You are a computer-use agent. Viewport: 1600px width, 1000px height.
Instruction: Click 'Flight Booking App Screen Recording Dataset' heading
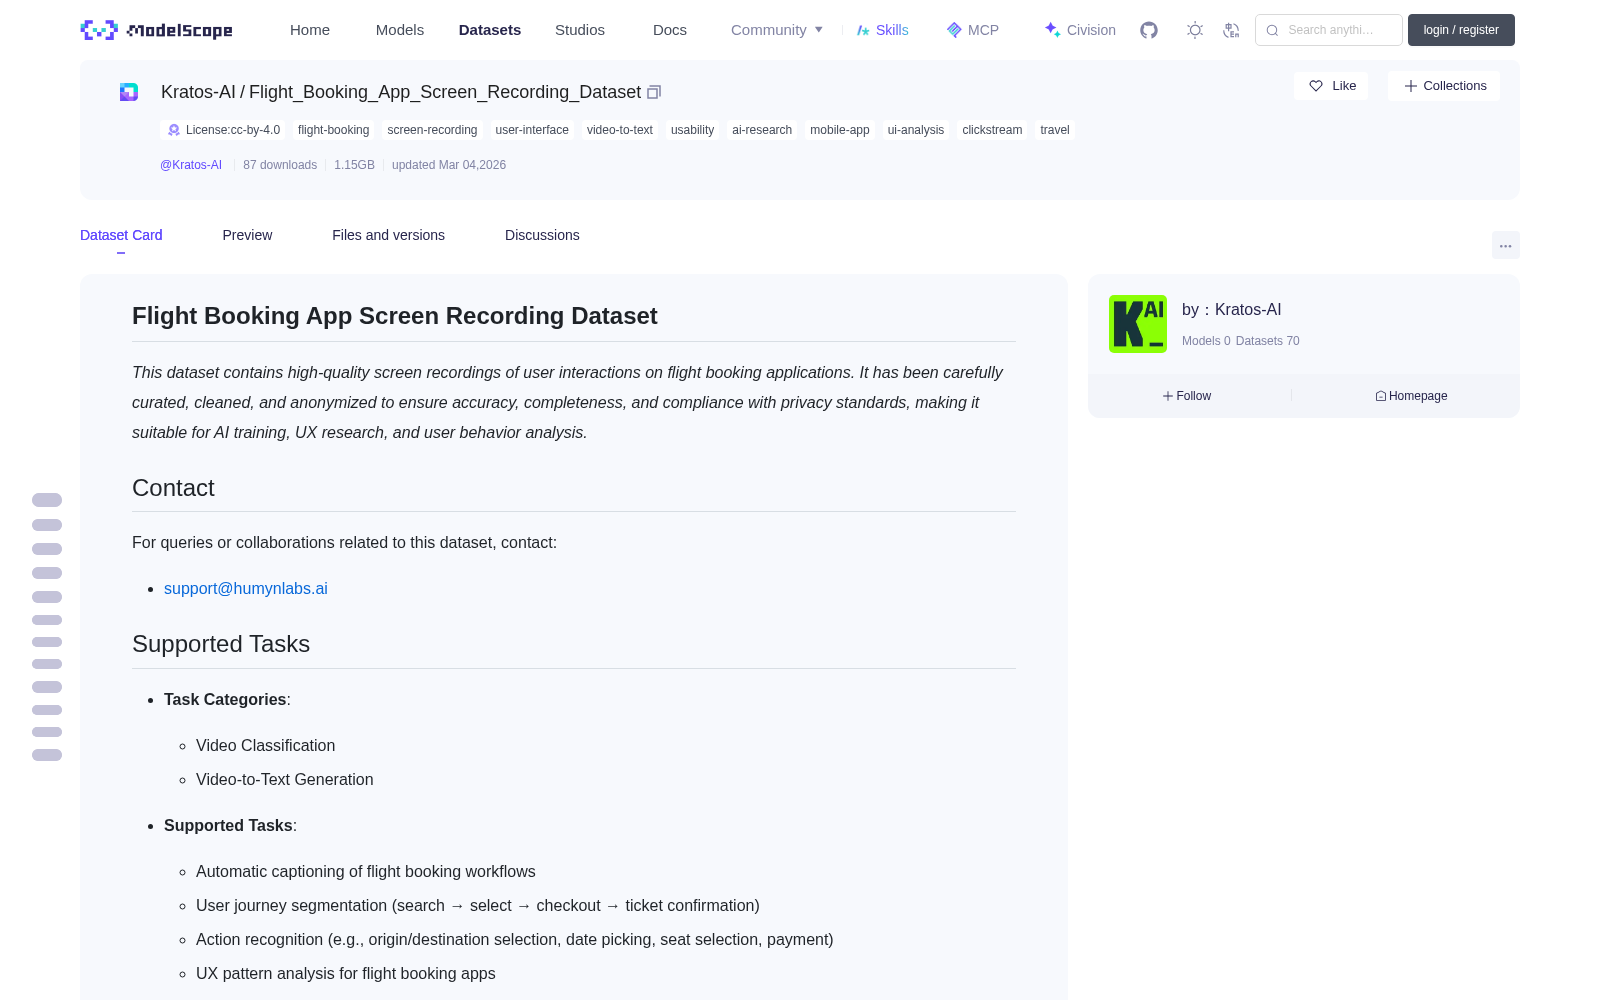coord(395,316)
